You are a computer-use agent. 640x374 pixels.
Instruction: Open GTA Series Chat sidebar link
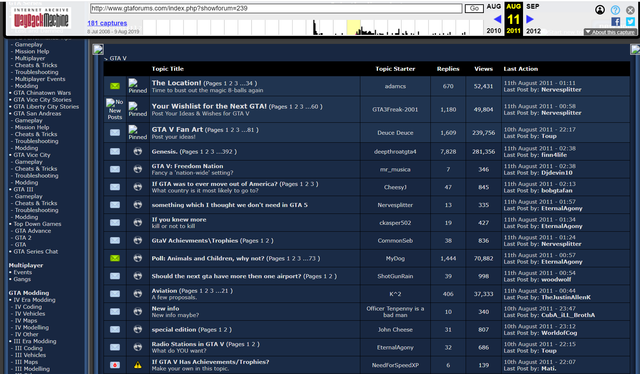pyautogui.click(x=36, y=252)
